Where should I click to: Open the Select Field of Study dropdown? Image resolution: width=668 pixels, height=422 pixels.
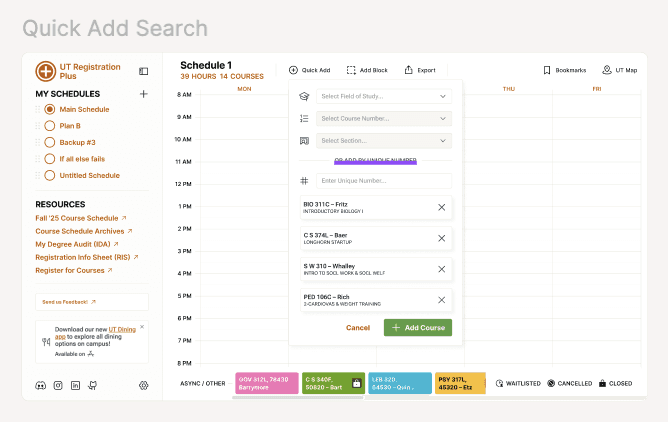click(x=384, y=96)
